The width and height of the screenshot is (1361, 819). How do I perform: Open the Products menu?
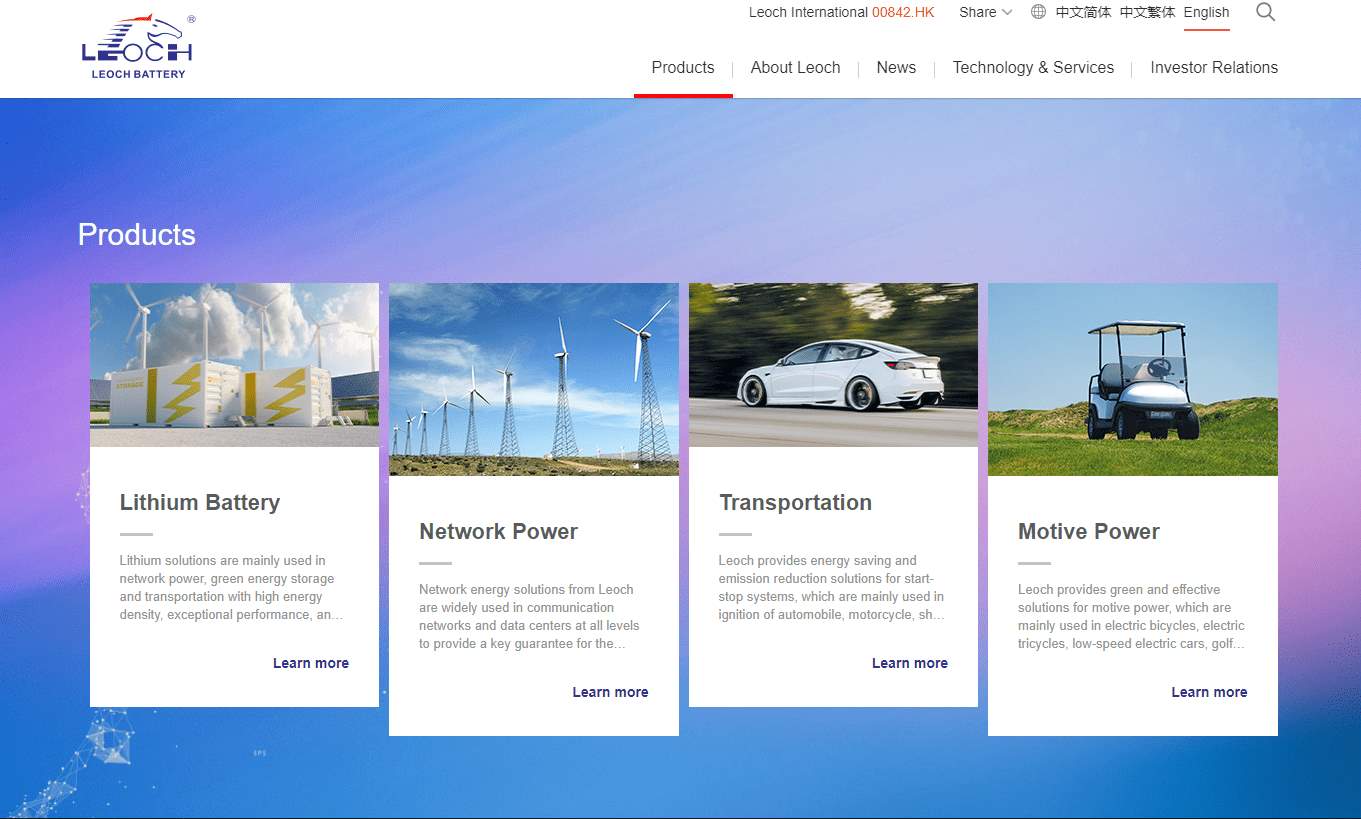(x=683, y=68)
